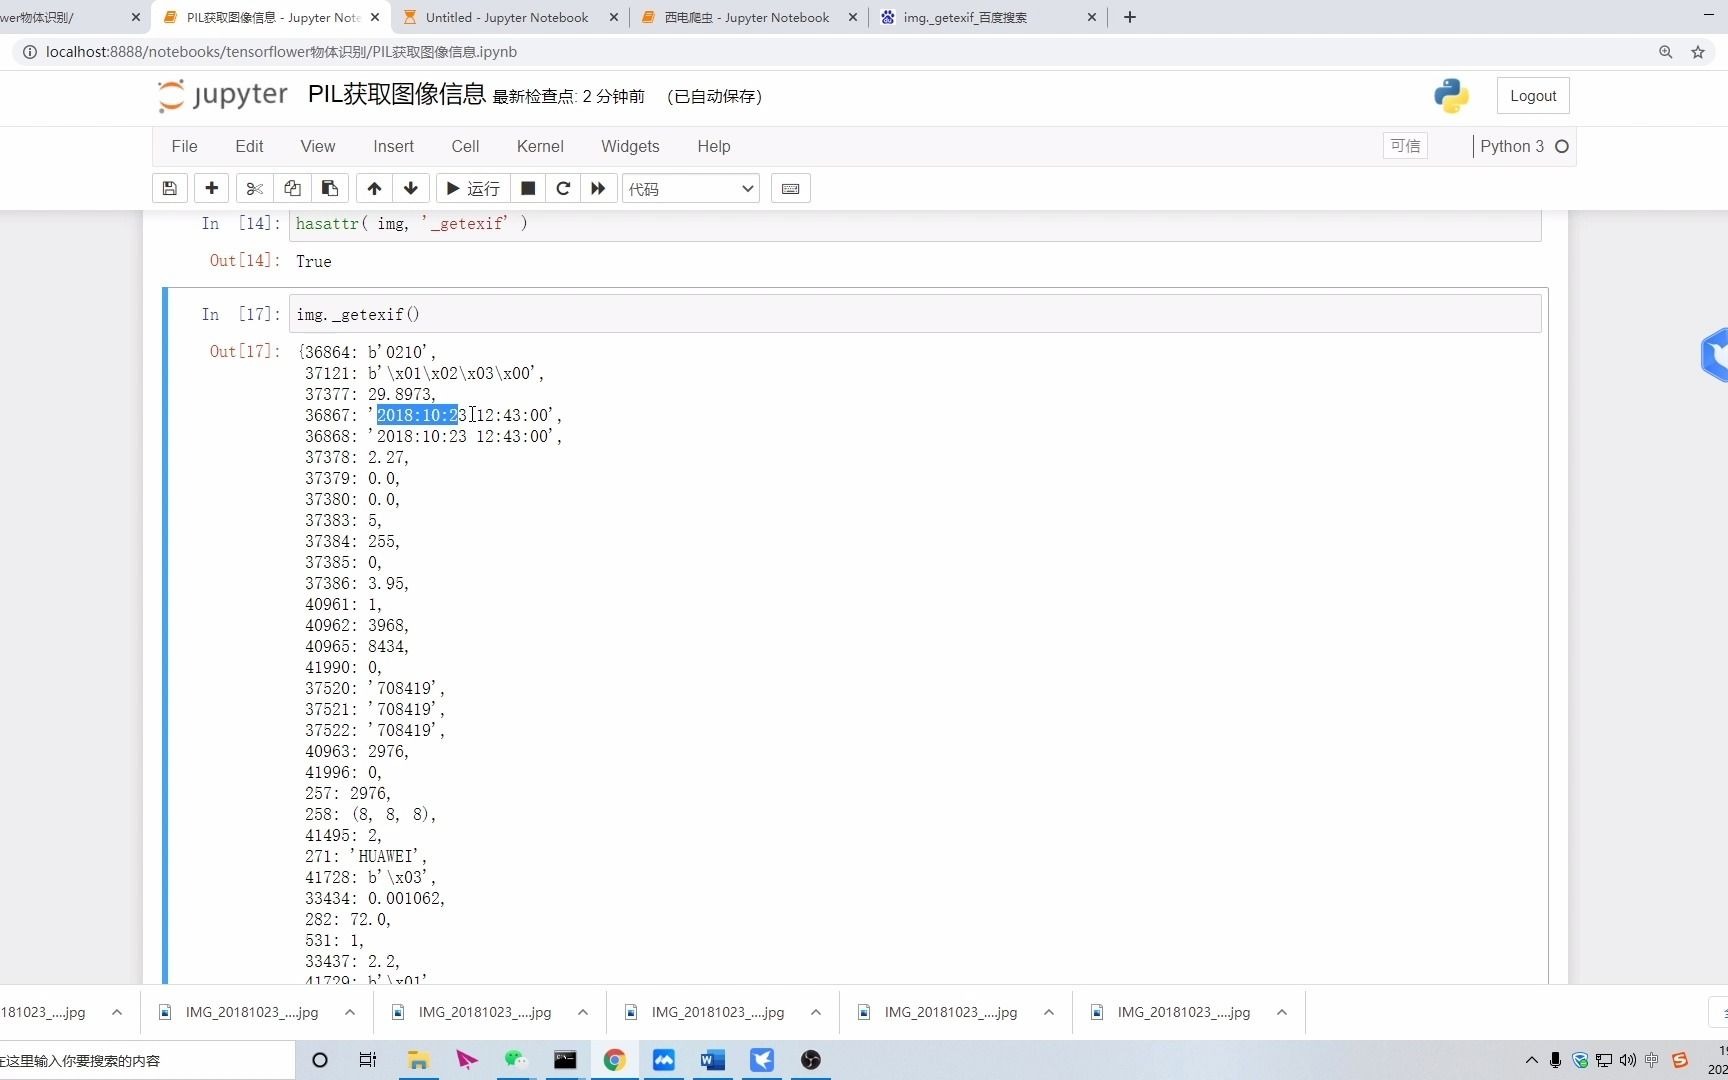Open File Explorer from taskbar
1728x1080 pixels.
click(x=417, y=1060)
